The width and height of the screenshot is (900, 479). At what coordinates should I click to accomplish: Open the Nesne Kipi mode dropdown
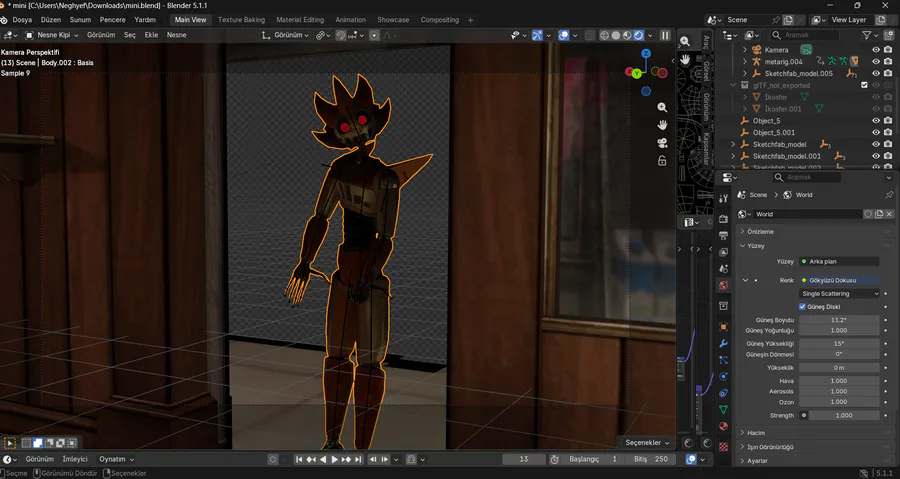(52, 35)
